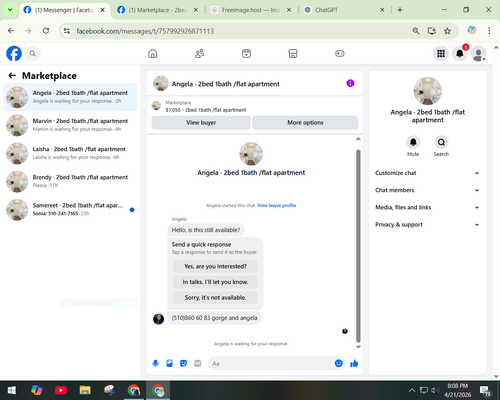Image resolution: width=500 pixels, height=400 pixels.
Task: Open the View buyer profile link
Action: [277, 205]
